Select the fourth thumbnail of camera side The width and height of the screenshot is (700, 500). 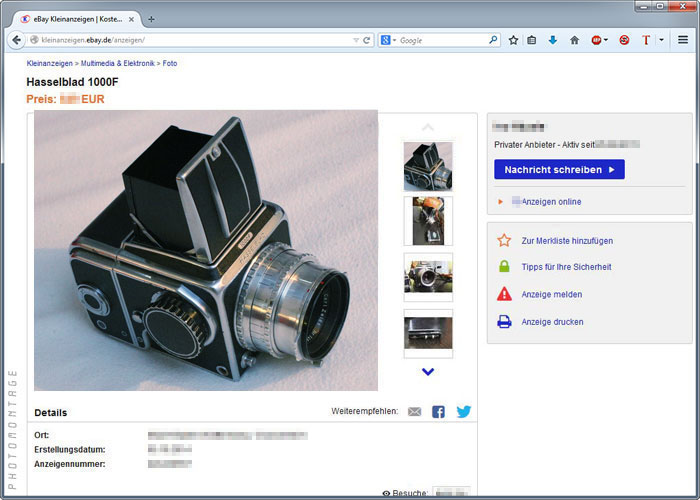(428, 333)
